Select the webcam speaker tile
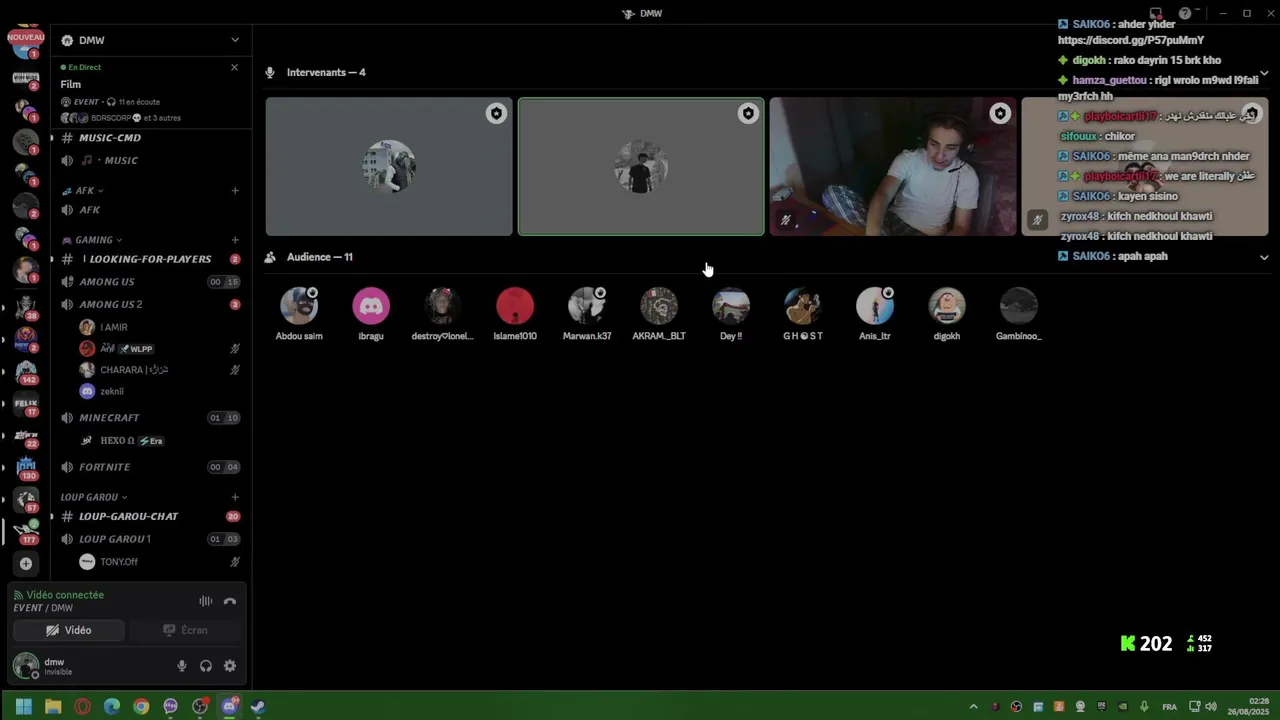Image resolution: width=1280 pixels, height=720 pixels. [x=893, y=167]
